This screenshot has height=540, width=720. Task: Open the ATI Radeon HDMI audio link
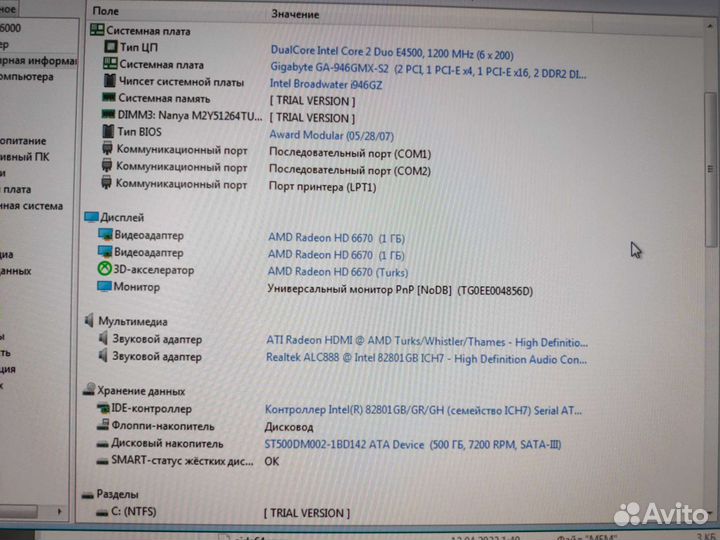point(427,341)
